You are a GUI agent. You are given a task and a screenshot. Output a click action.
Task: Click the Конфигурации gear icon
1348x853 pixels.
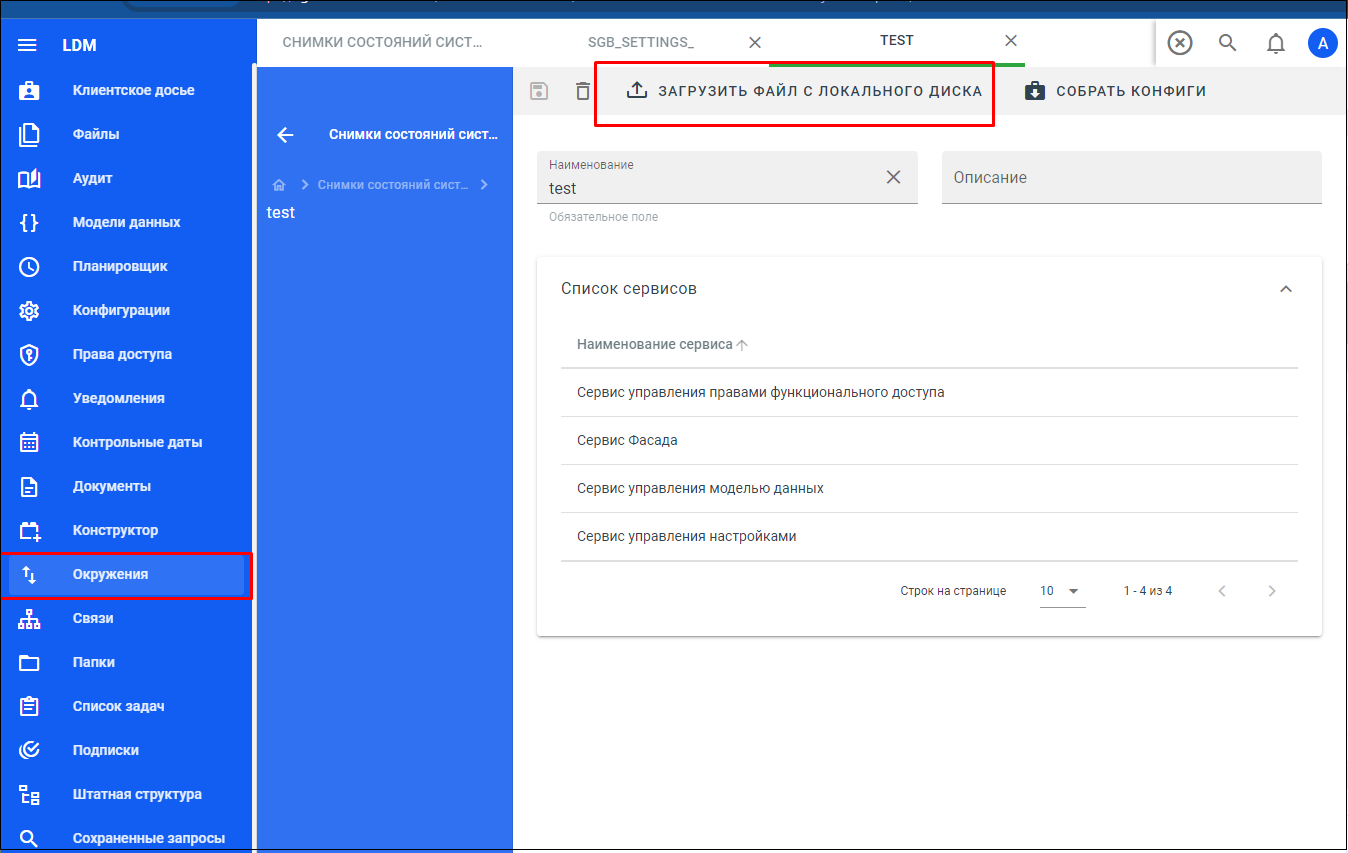29,310
